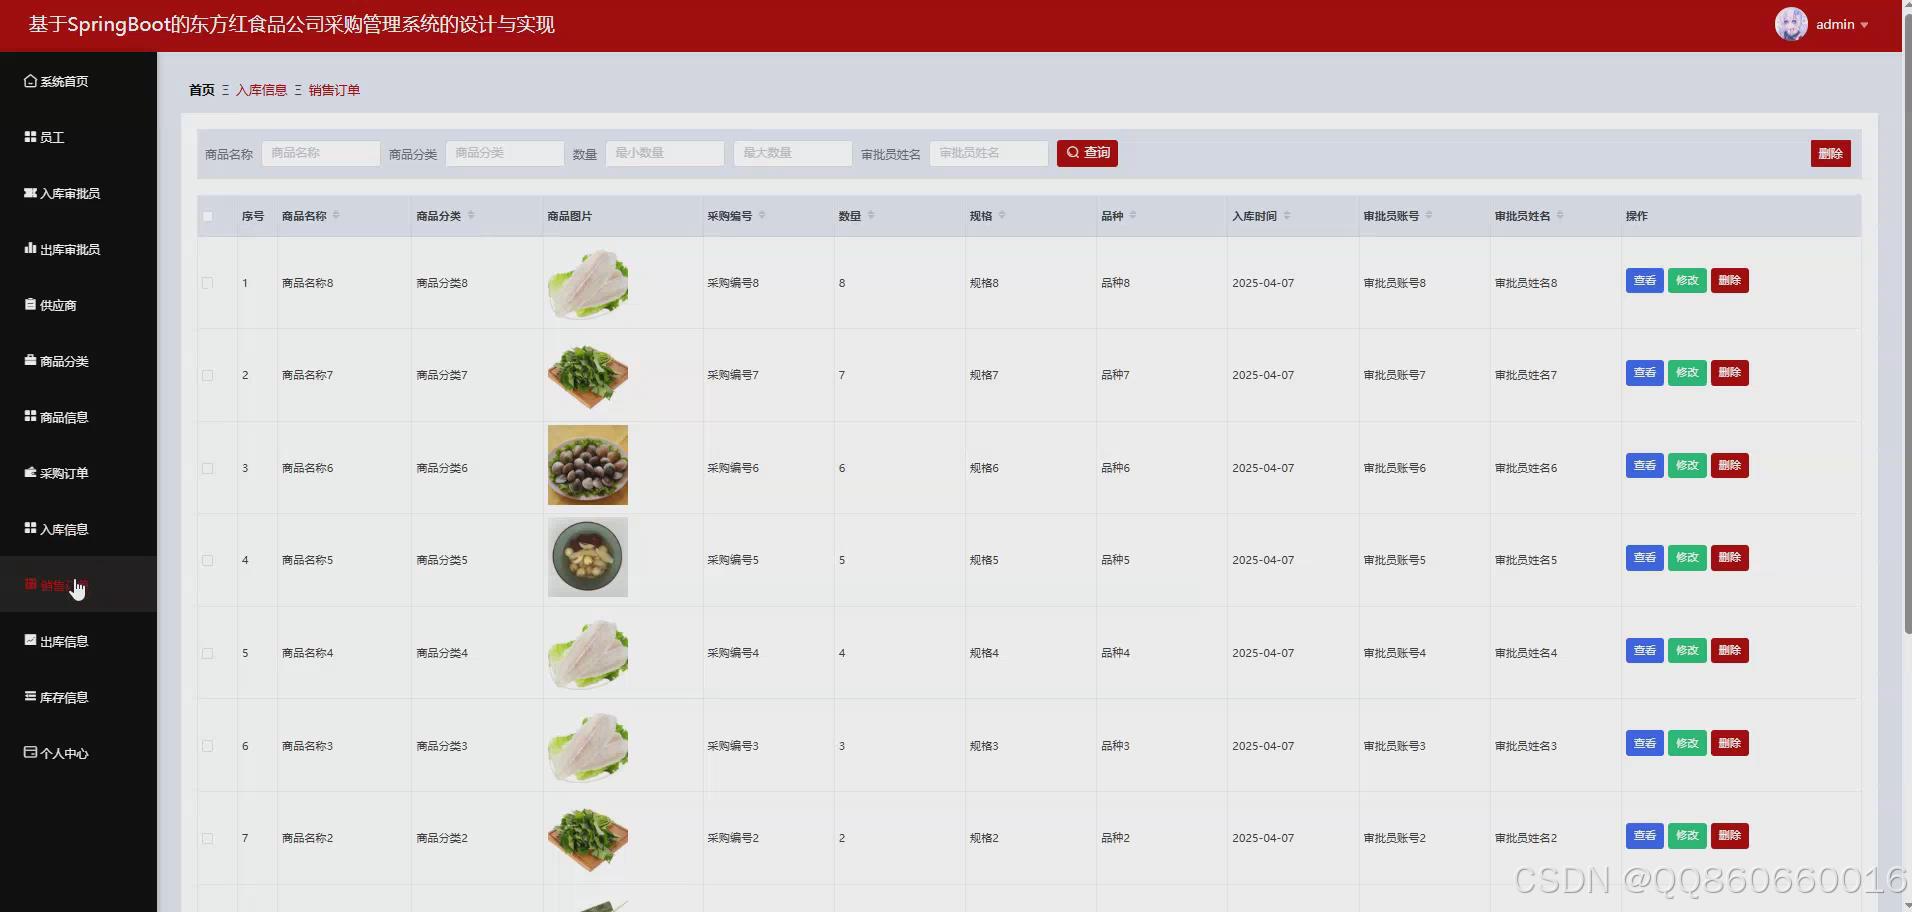1912x912 pixels.
Task: Click the 出库信息 sidebar icon
Action: (30, 641)
